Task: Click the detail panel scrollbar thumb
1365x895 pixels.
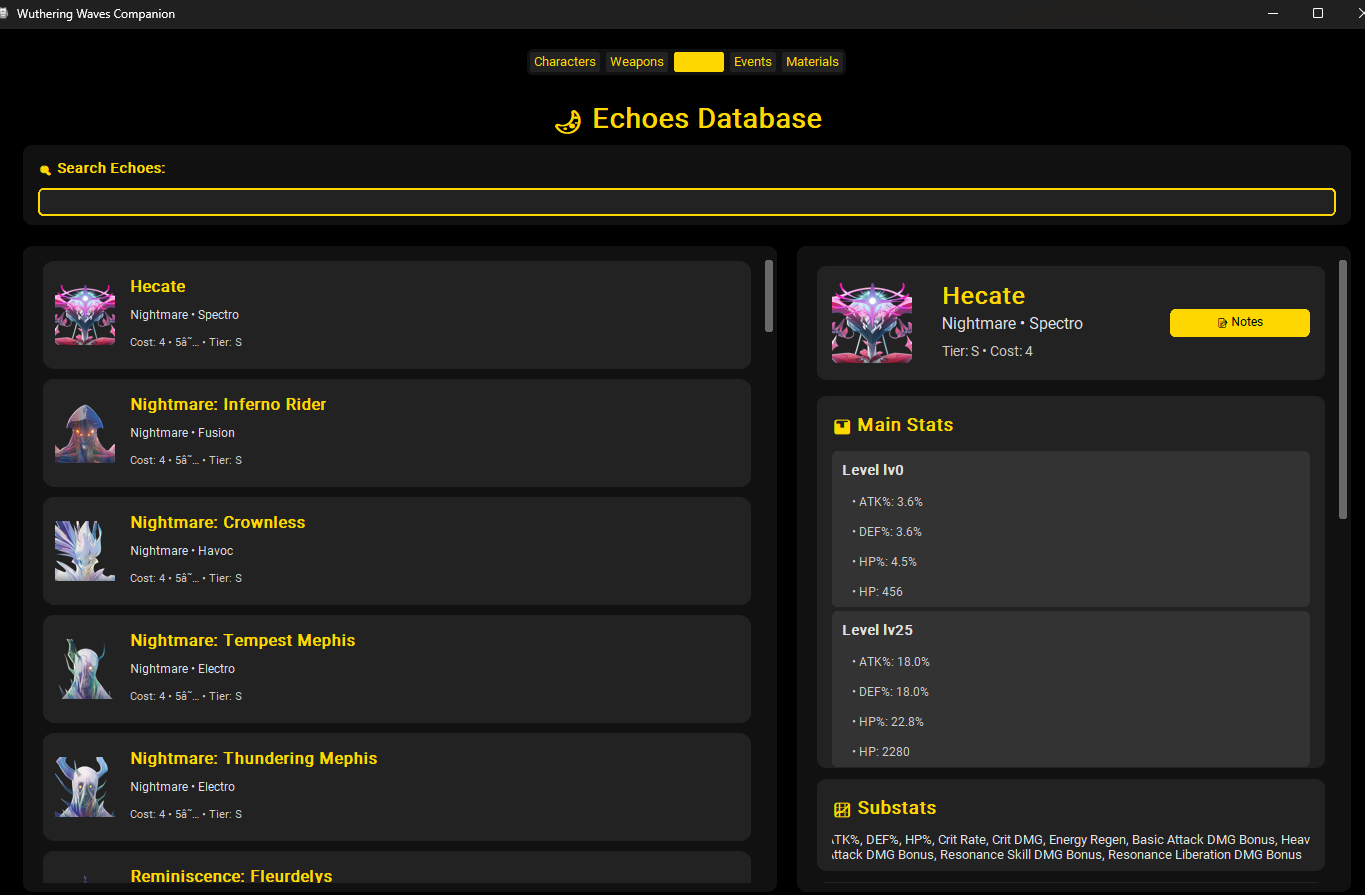Action: tap(1343, 390)
